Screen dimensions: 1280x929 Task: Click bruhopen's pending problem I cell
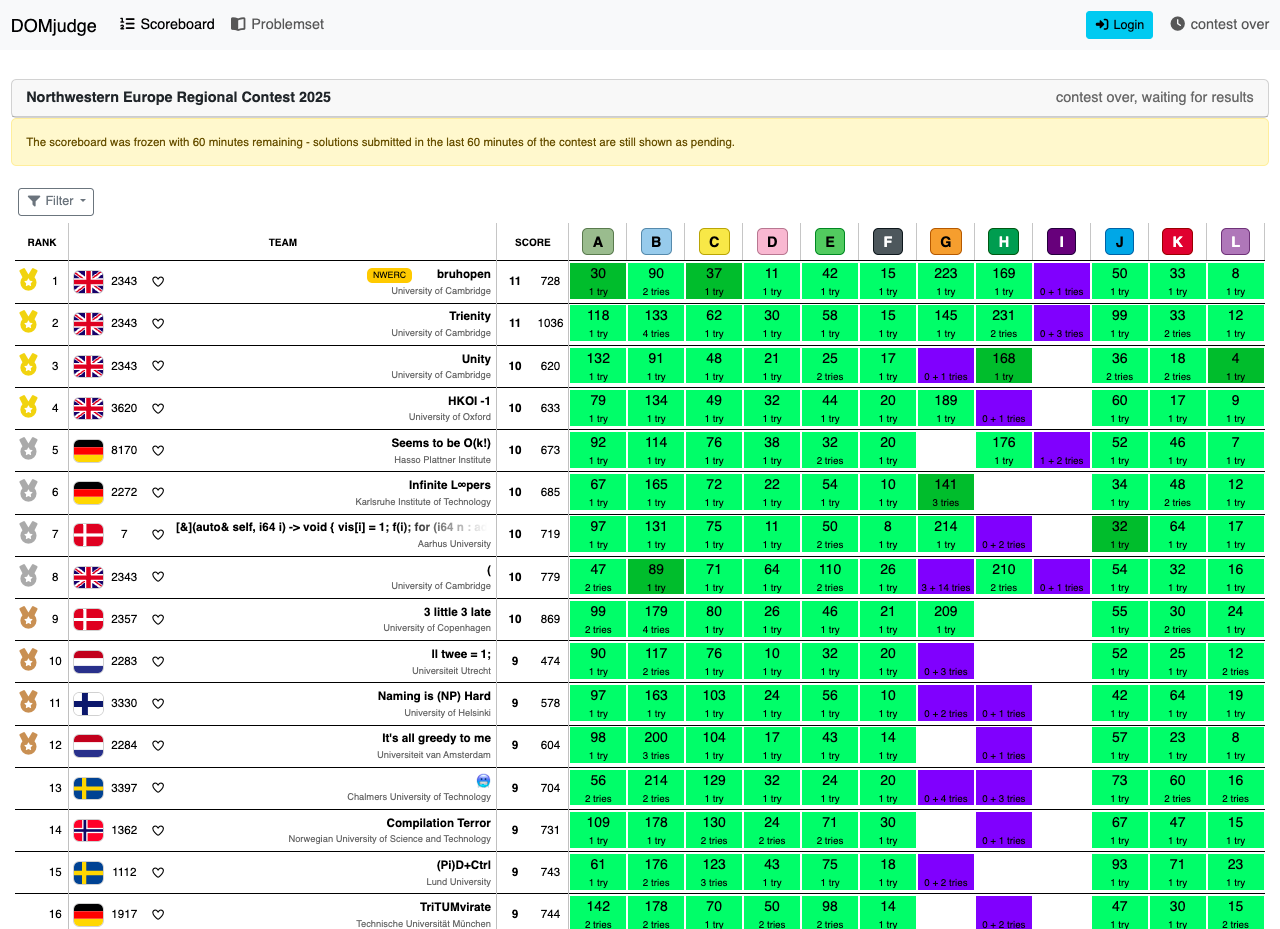point(1062,282)
